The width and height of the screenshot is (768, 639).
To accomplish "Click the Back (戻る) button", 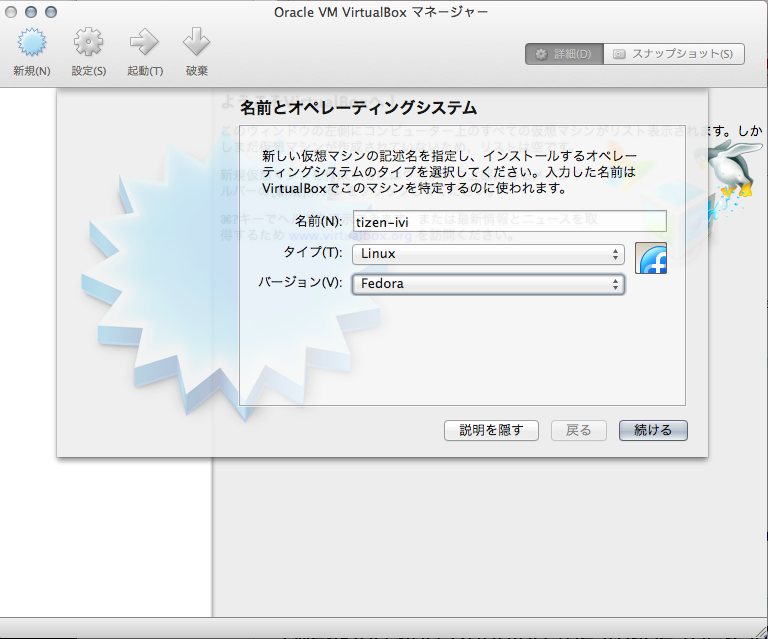I will click(579, 430).
